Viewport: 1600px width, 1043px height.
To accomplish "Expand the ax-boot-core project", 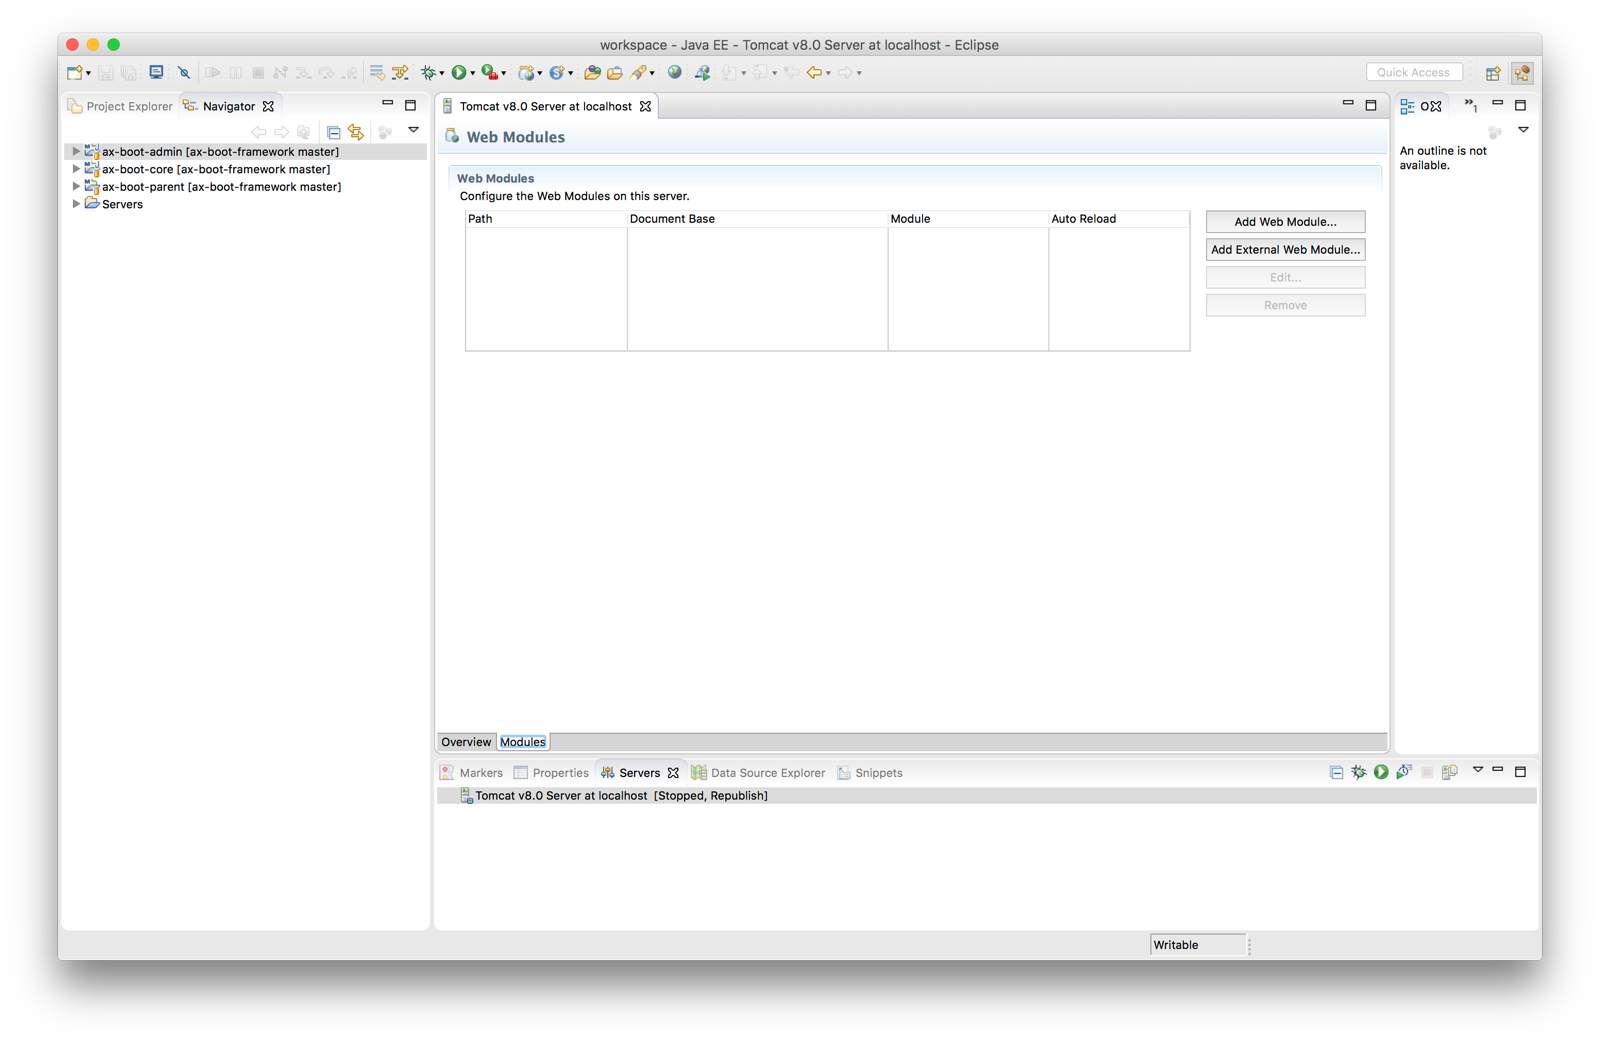I will pyautogui.click(x=76, y=169).
